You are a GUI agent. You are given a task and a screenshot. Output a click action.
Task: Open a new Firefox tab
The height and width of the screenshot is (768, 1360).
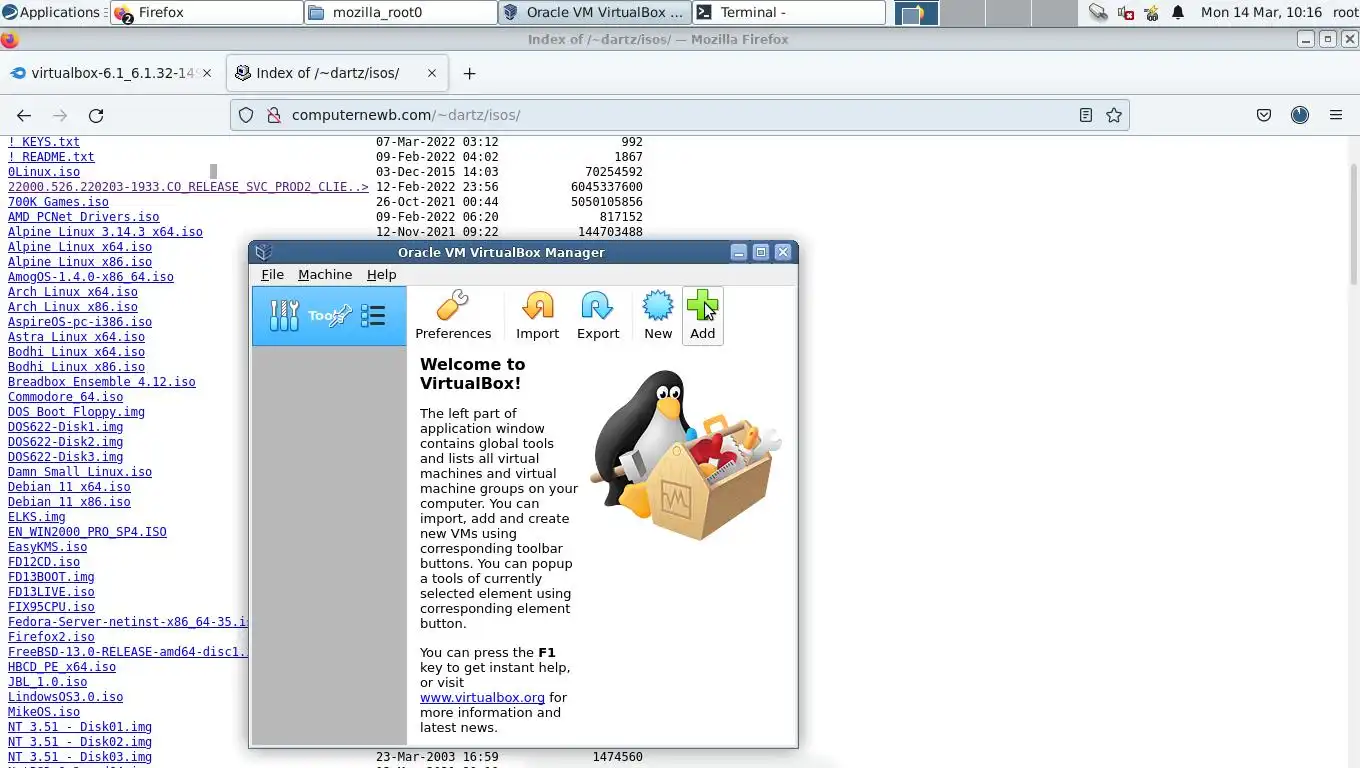[469, 73]
